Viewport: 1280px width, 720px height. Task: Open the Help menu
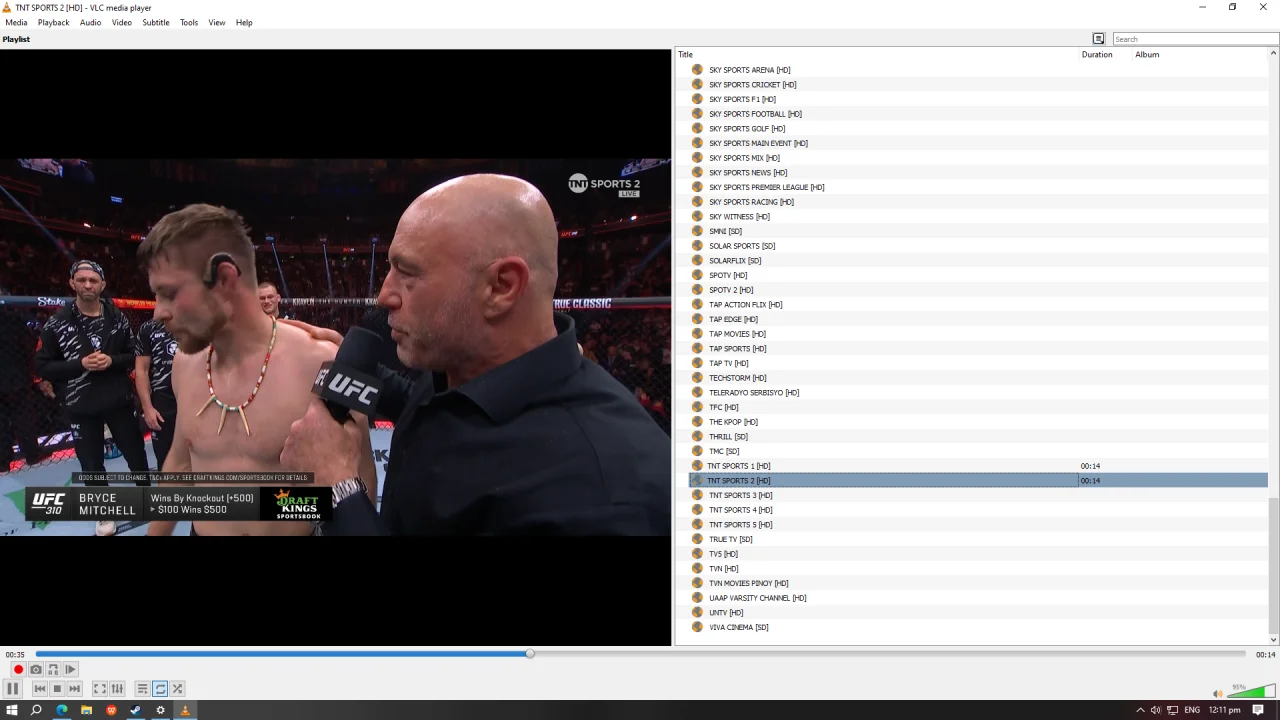244,22
